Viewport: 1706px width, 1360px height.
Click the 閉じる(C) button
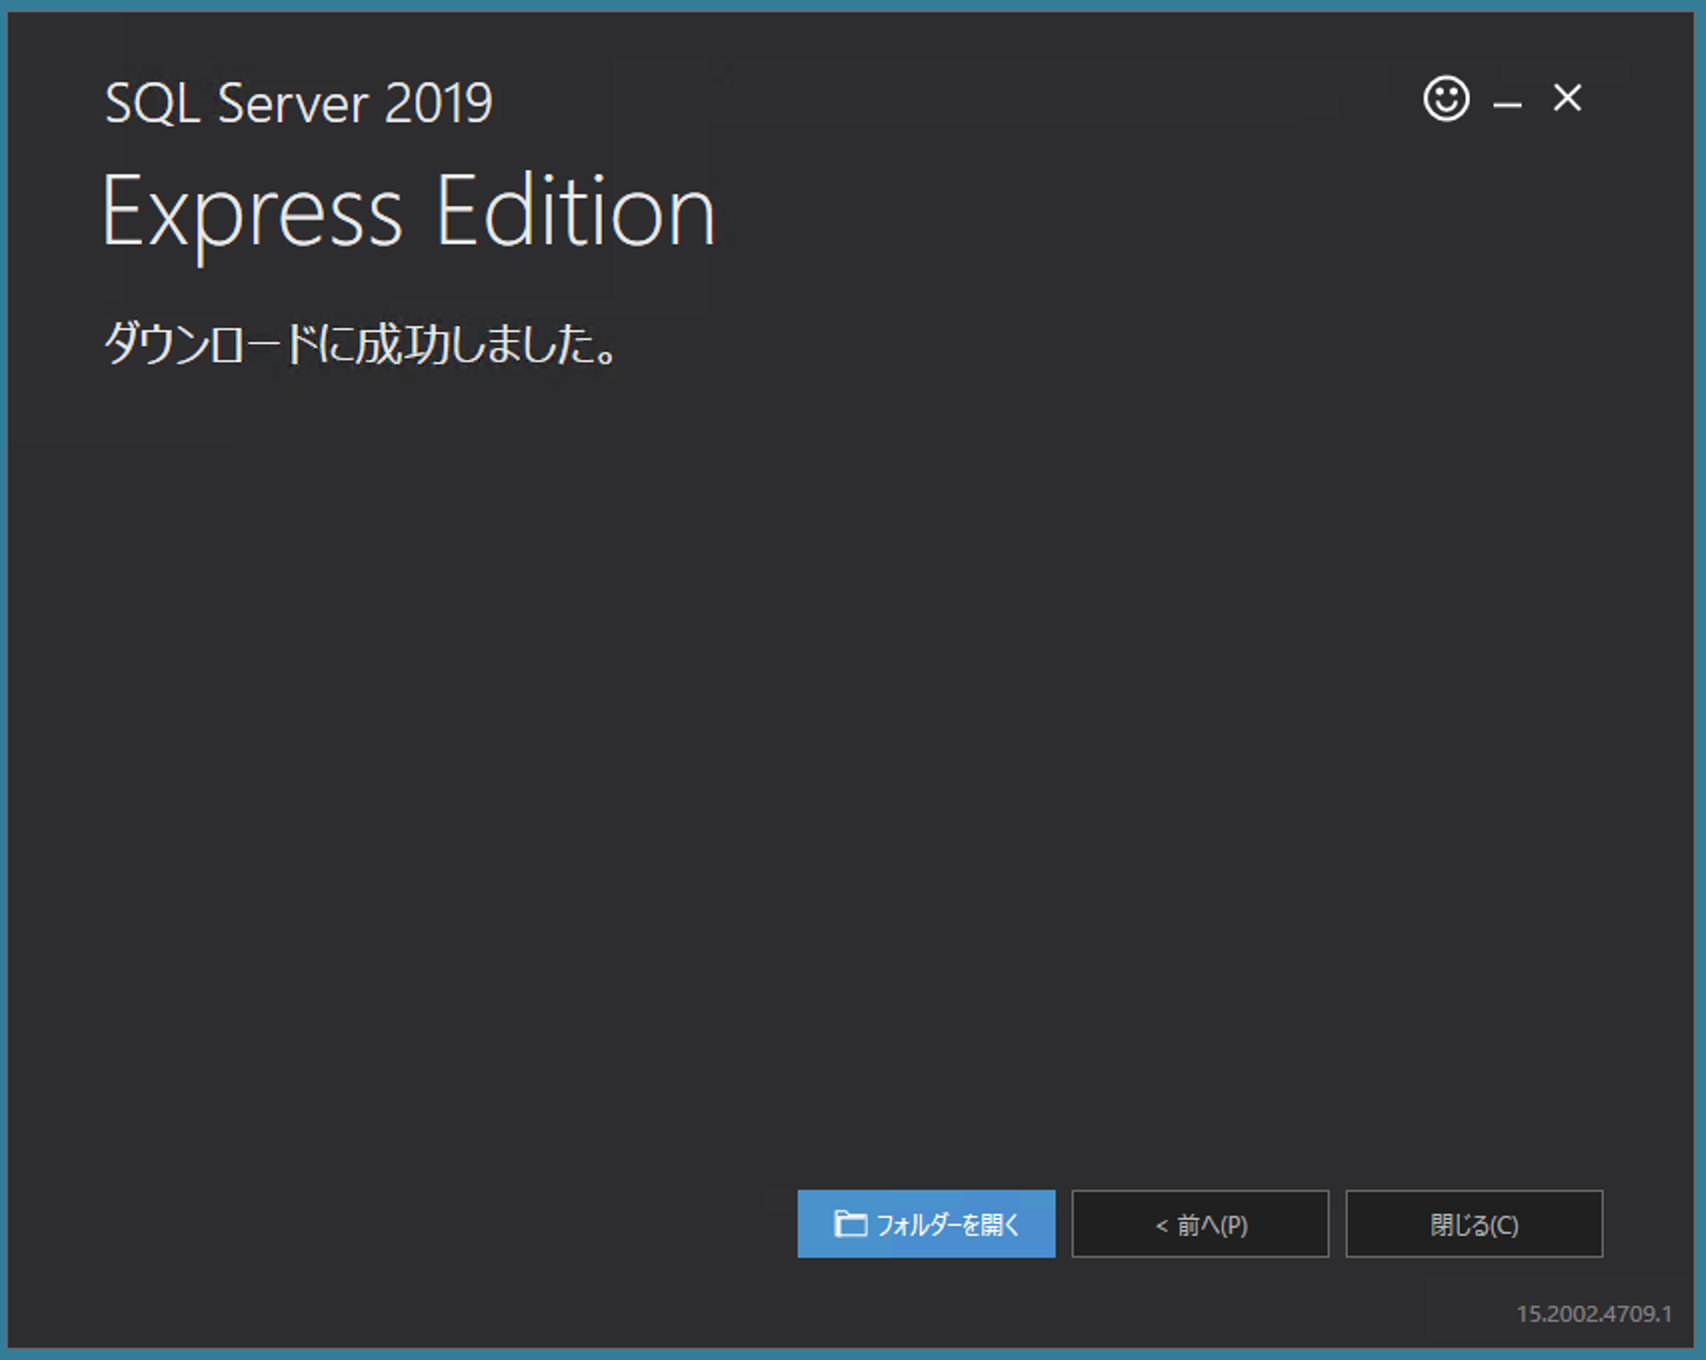click(1474, 1224)
